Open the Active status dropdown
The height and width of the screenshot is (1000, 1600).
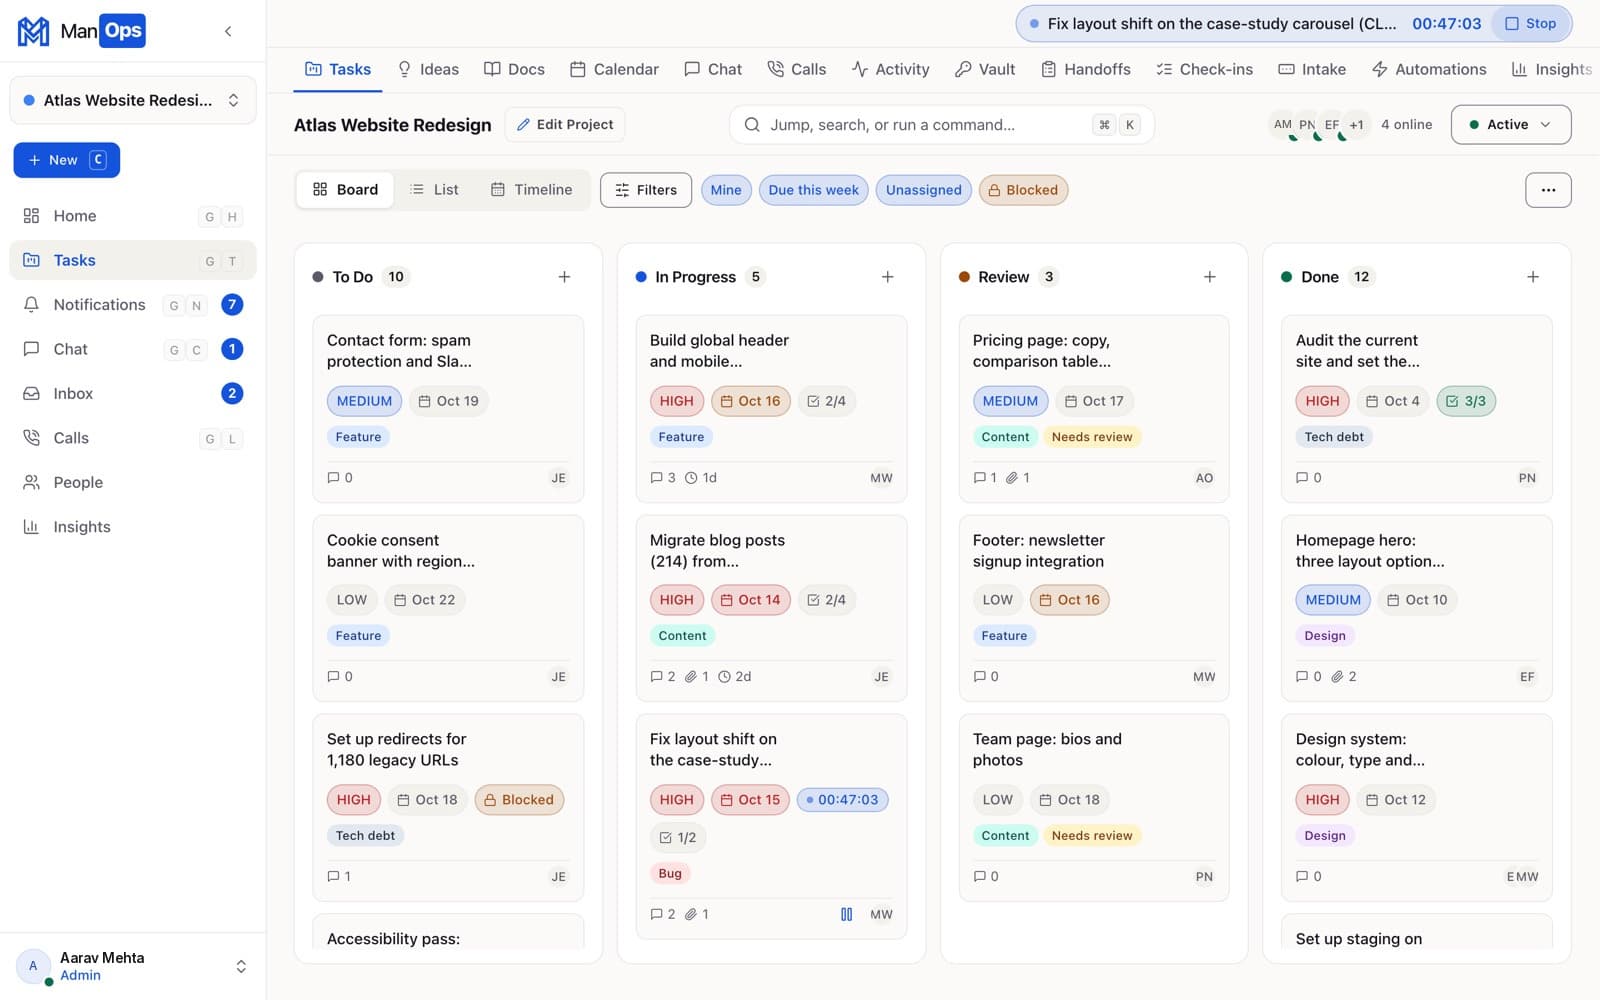[x=1510, y=125]
